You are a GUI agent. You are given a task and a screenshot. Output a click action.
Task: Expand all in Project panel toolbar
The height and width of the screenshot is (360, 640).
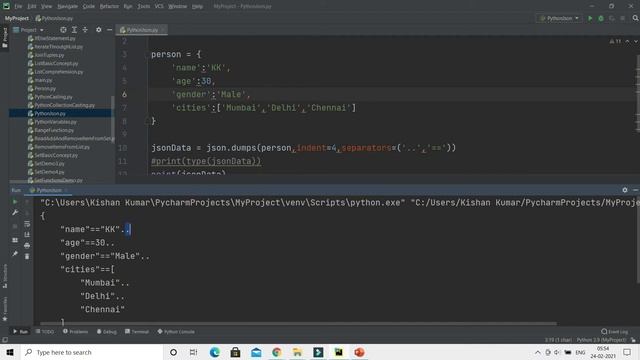[x=74, y=30]
